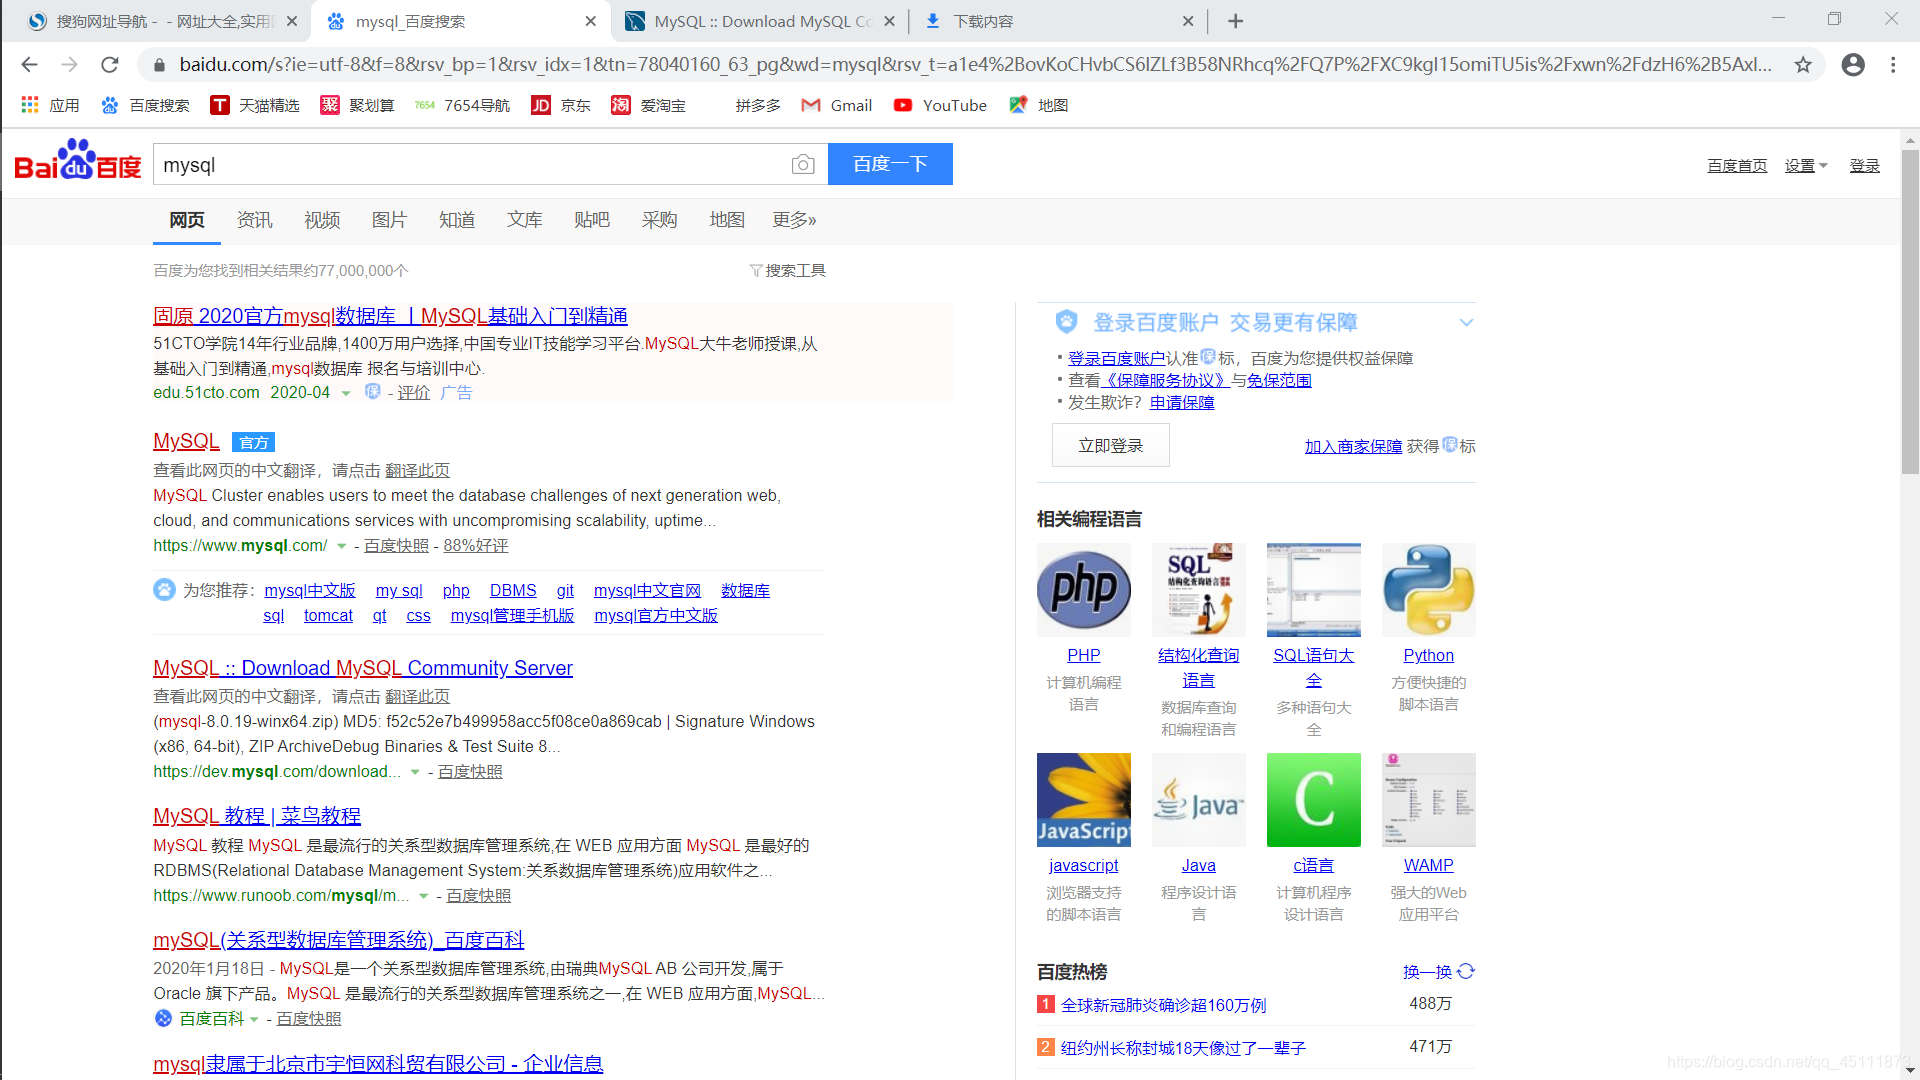Switch to the 文库 search tab
1920x1080 pixels.
tap(524, 220)
